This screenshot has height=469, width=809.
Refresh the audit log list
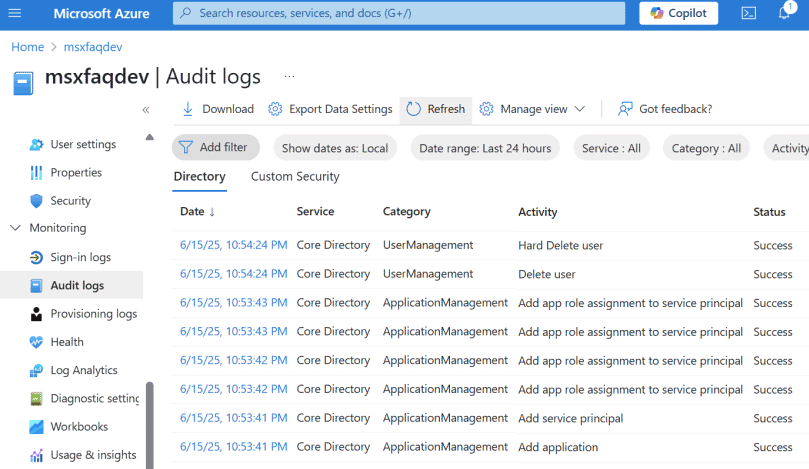pyautogui.click(x=435, y=110)
